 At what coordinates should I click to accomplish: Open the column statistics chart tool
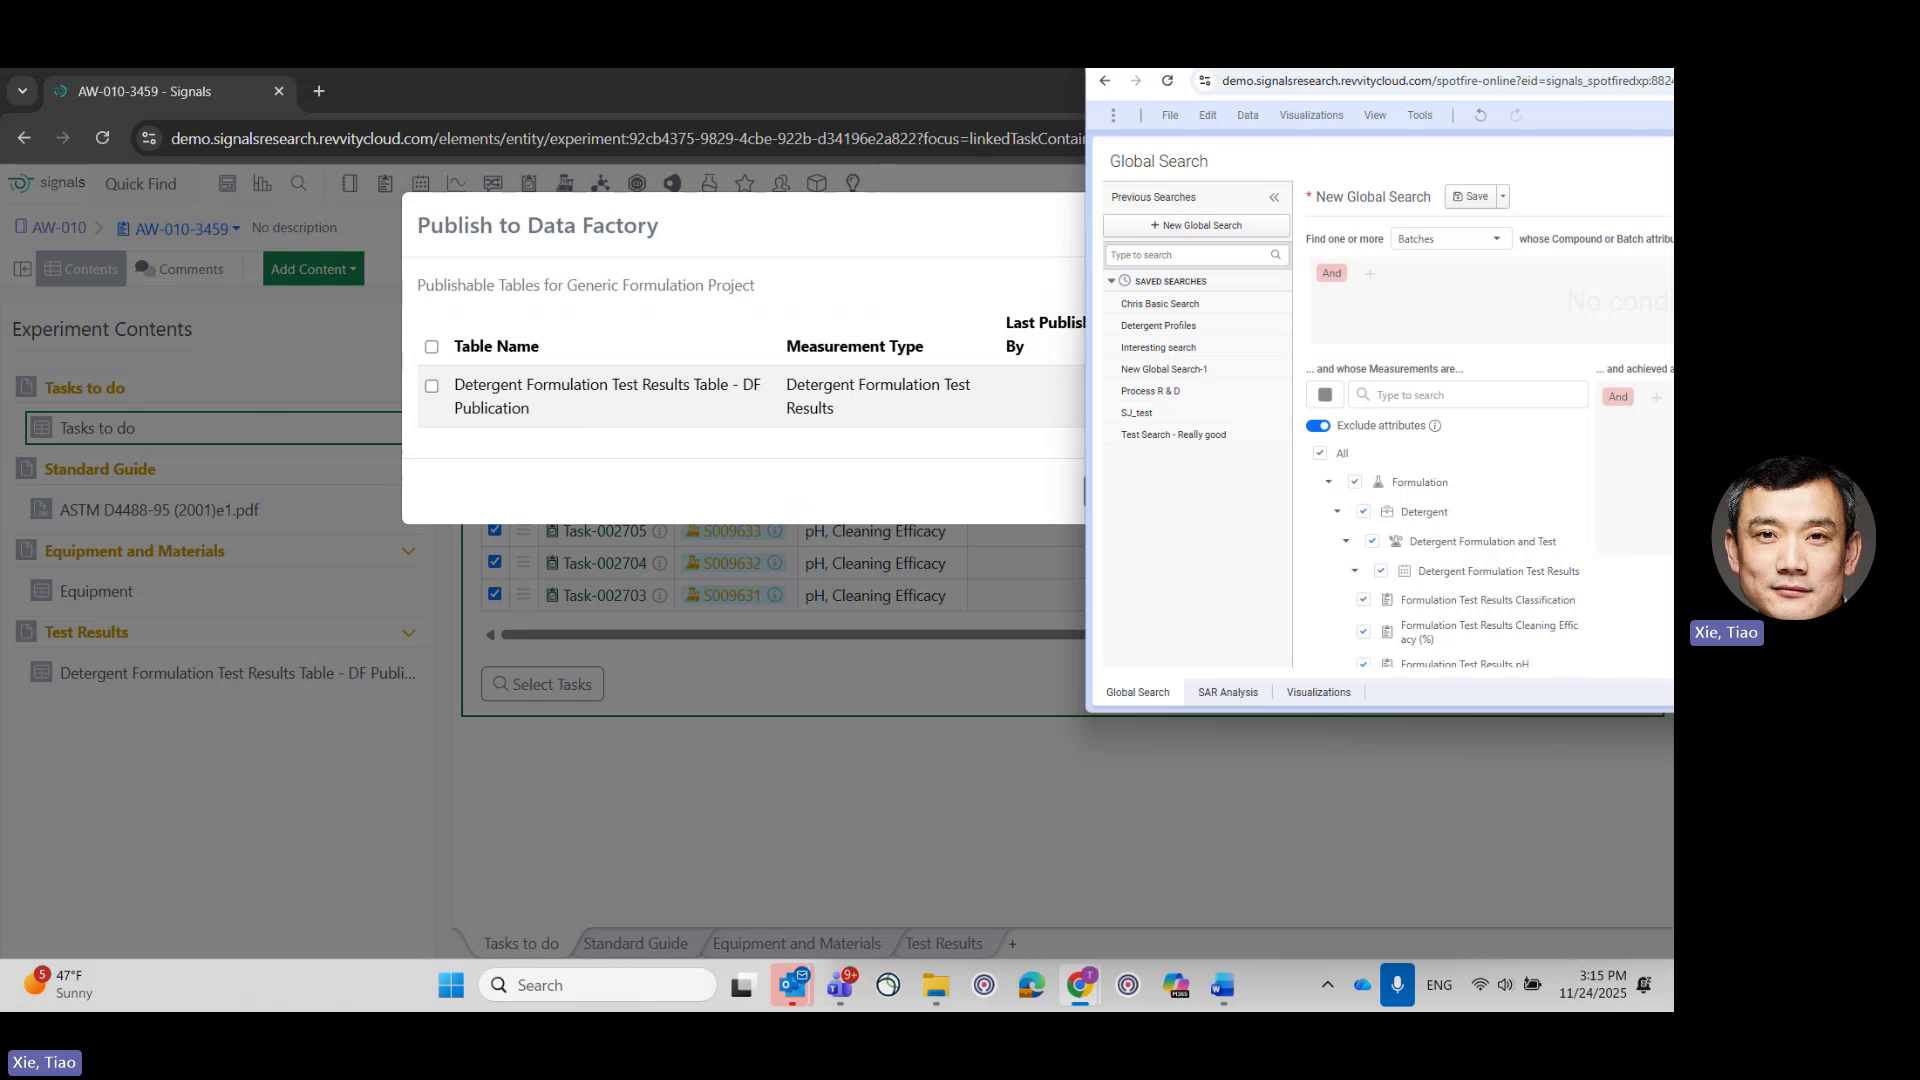263,183
